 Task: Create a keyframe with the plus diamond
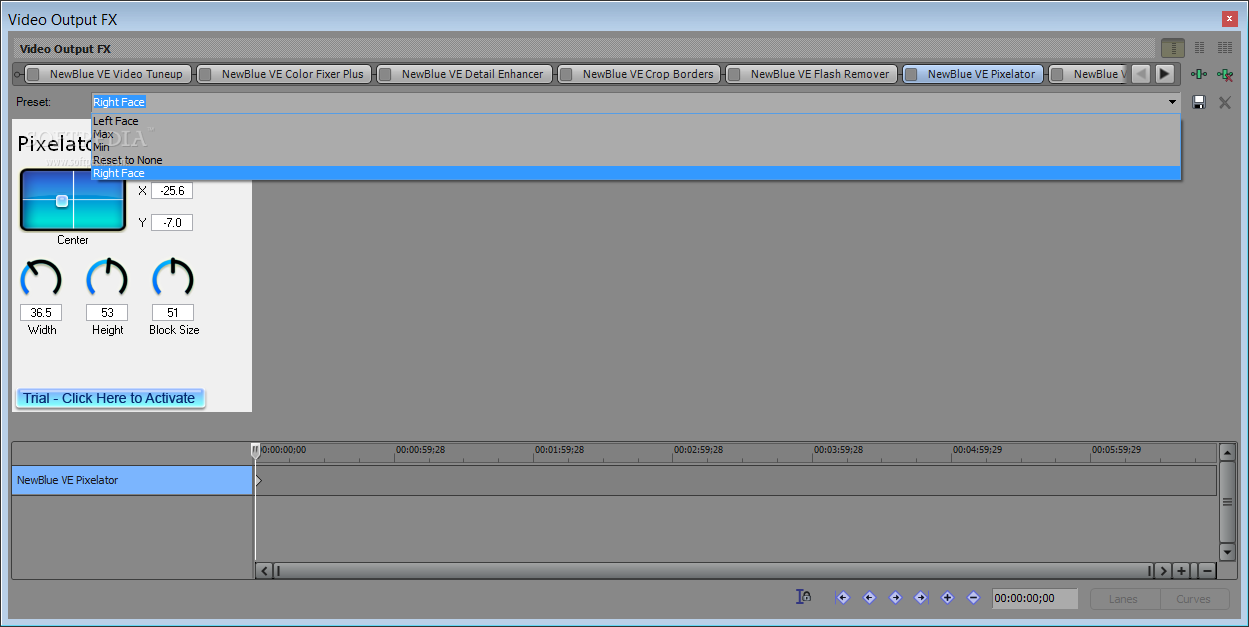[948, 598]
